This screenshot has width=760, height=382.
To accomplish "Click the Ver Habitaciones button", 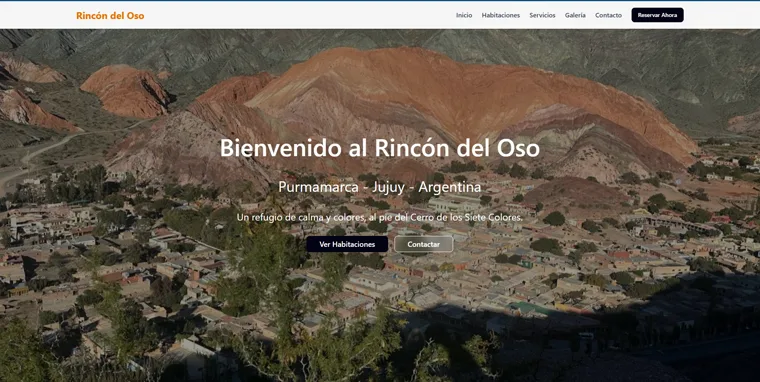I will pyautogui.click(x=347, y=244).
